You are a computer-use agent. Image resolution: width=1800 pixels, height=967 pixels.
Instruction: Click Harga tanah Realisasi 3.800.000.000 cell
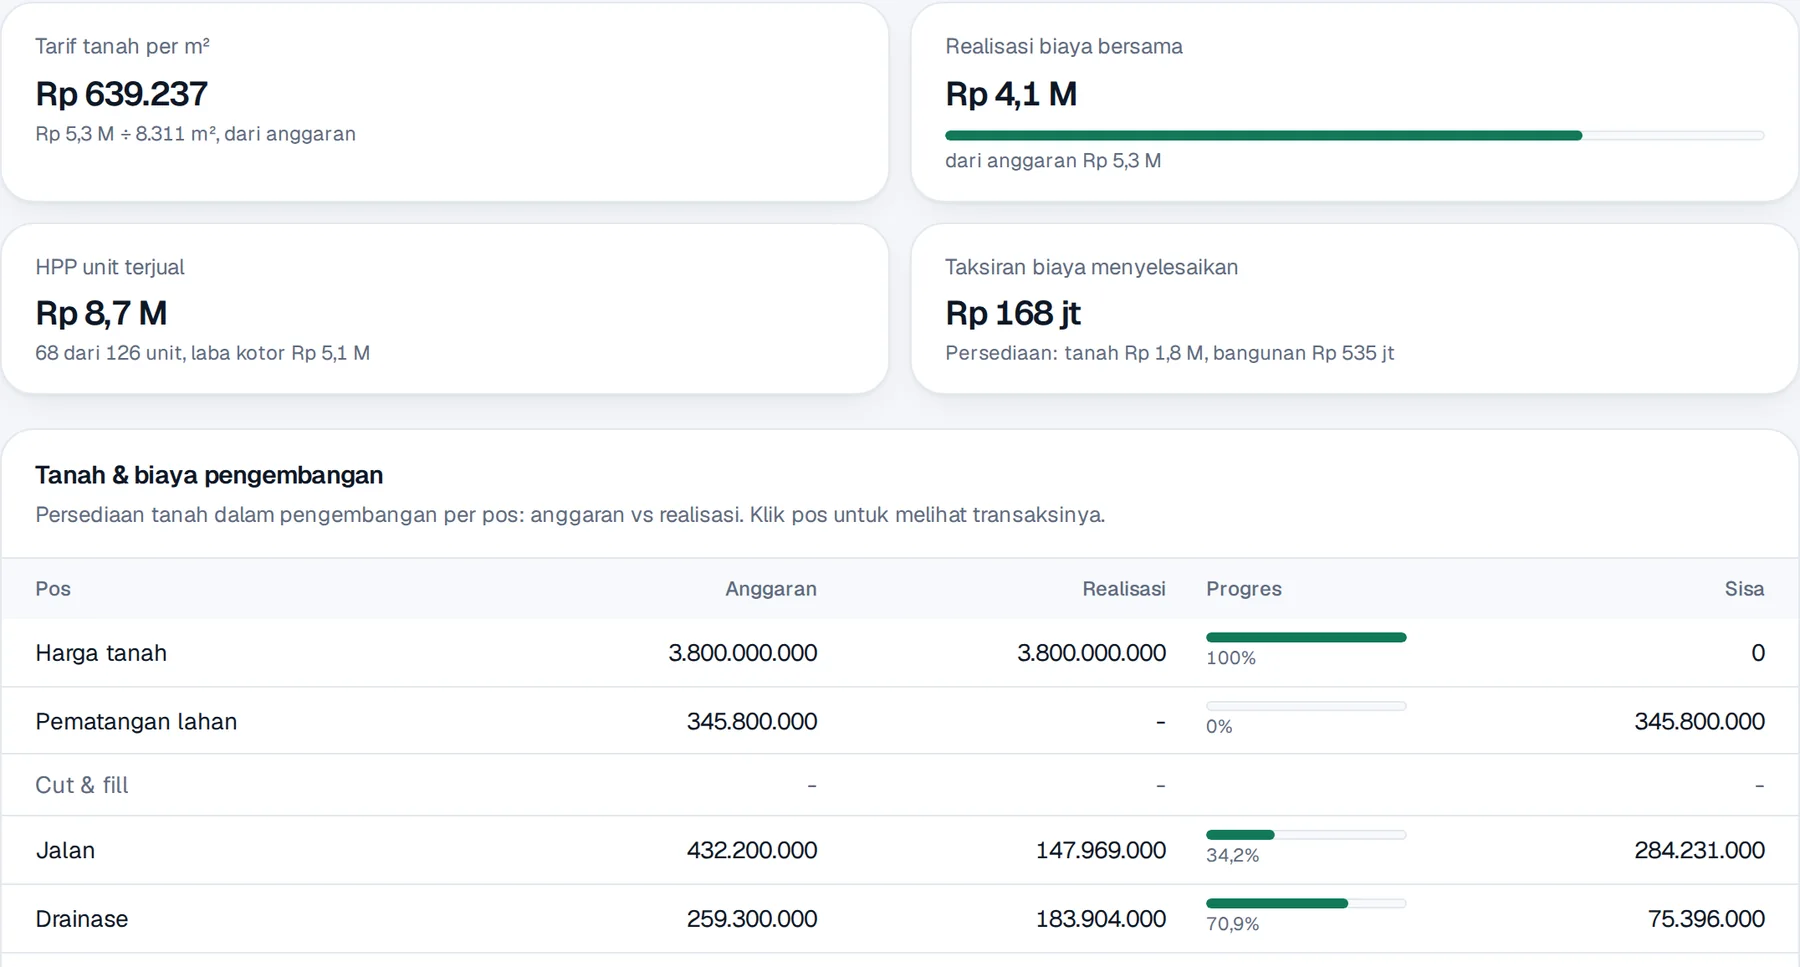(x=1092, y=653)
